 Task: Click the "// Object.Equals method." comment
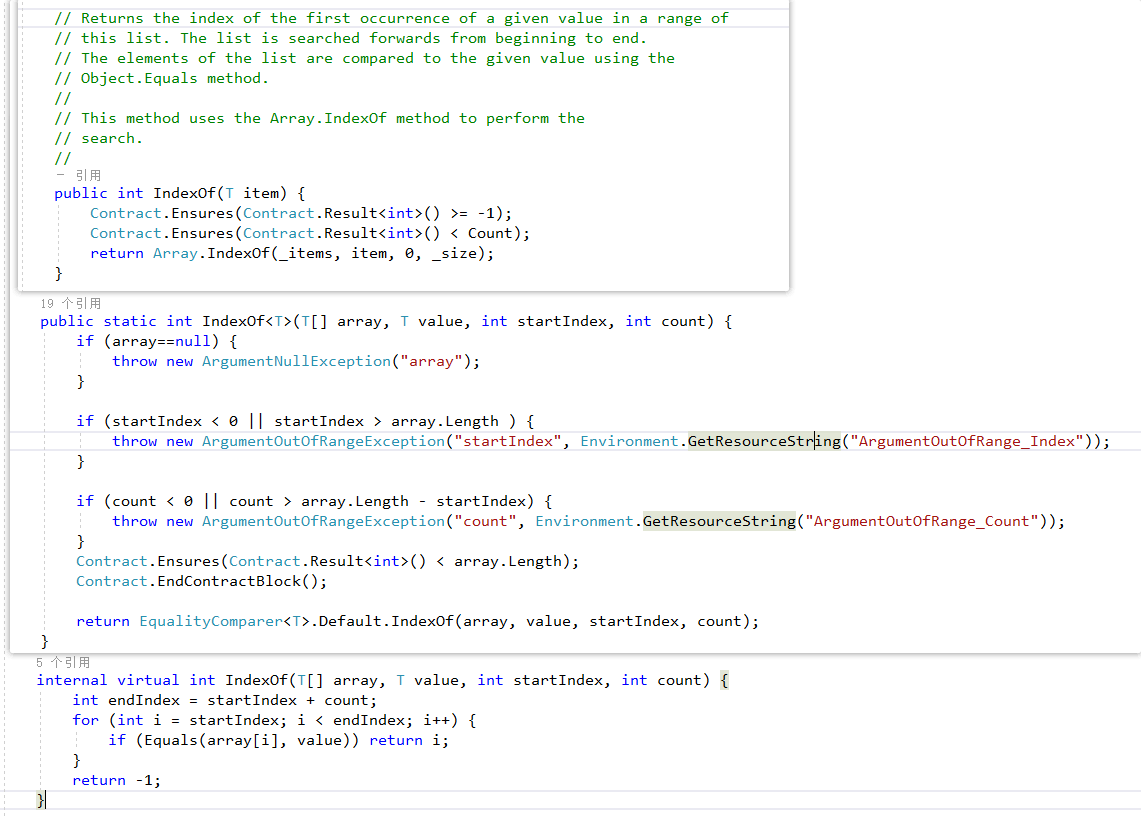pos(162,78)
